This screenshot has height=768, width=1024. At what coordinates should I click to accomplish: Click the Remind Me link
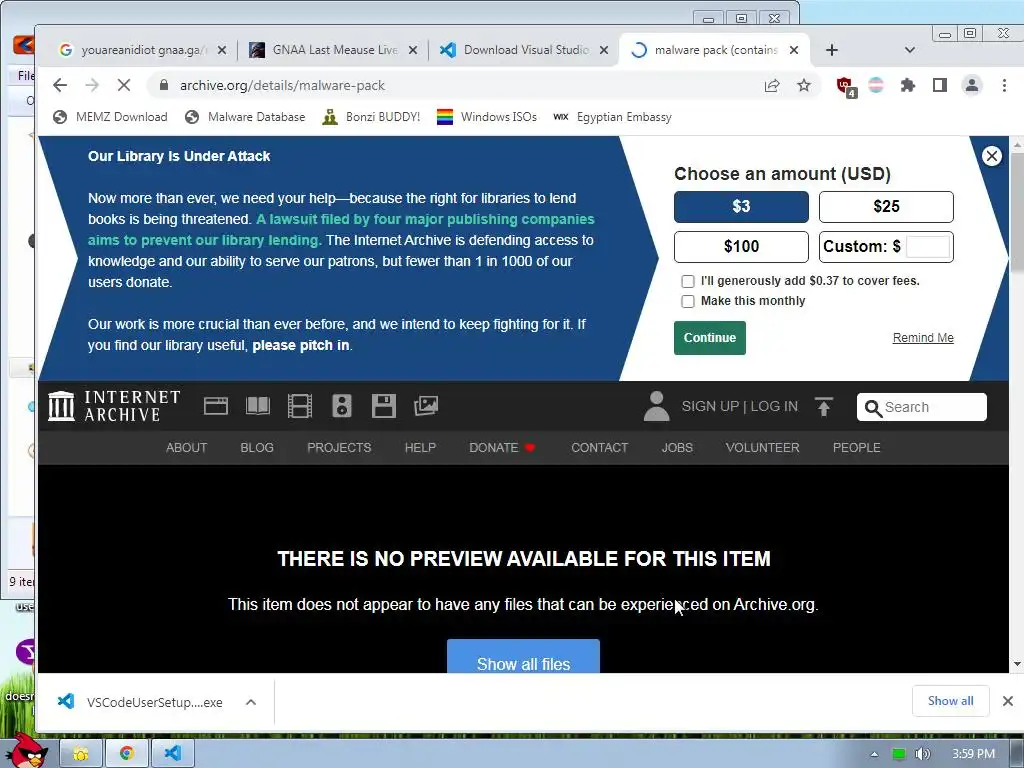[923, 338]
